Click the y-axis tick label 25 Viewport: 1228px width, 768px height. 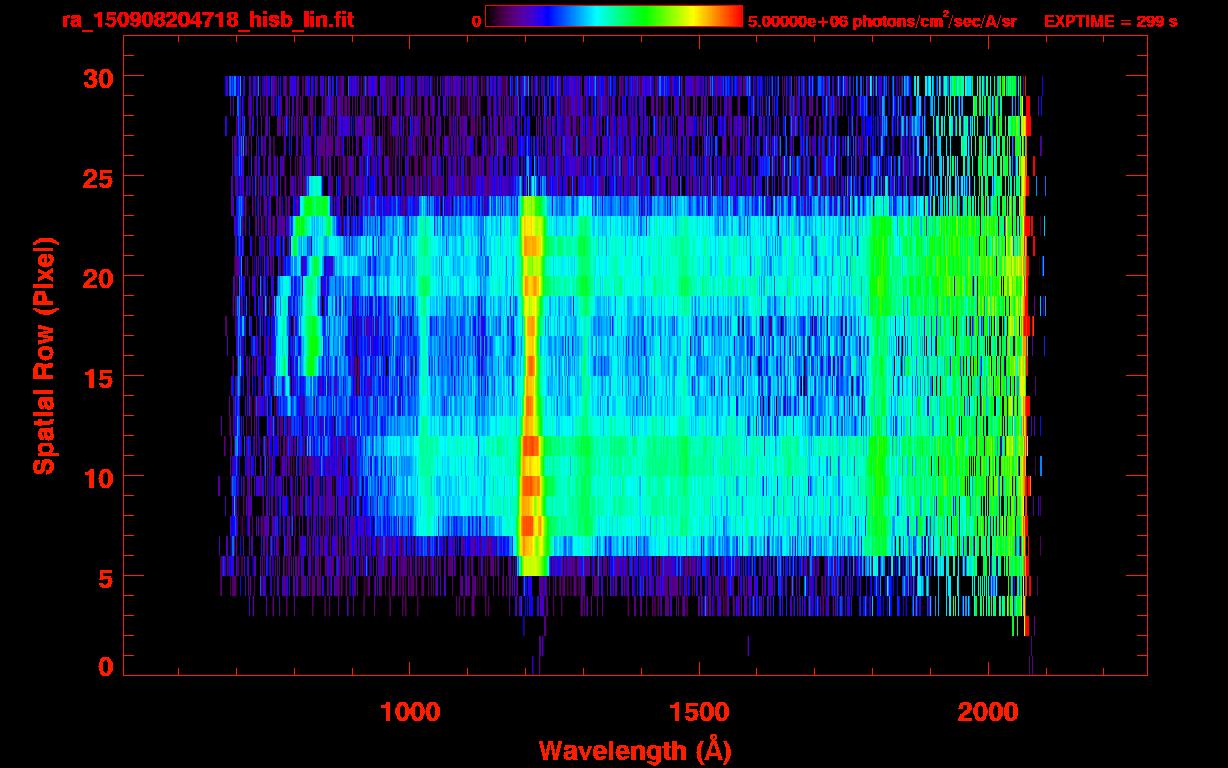click(97, 177)
